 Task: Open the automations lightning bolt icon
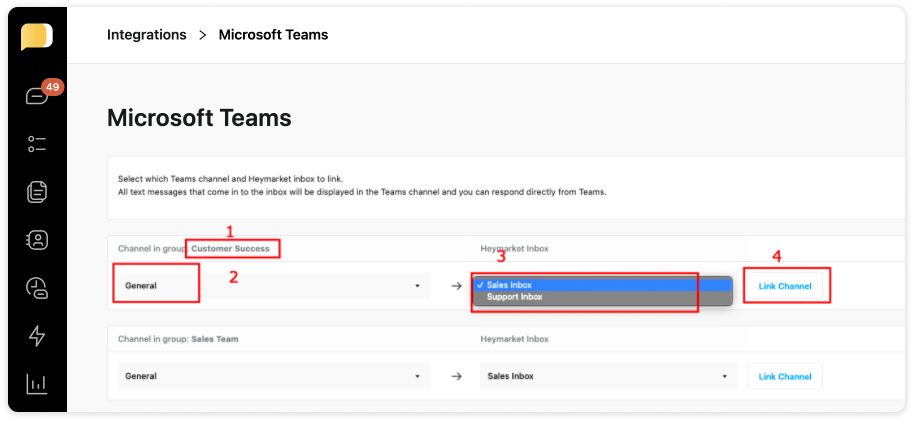(37, 336)
